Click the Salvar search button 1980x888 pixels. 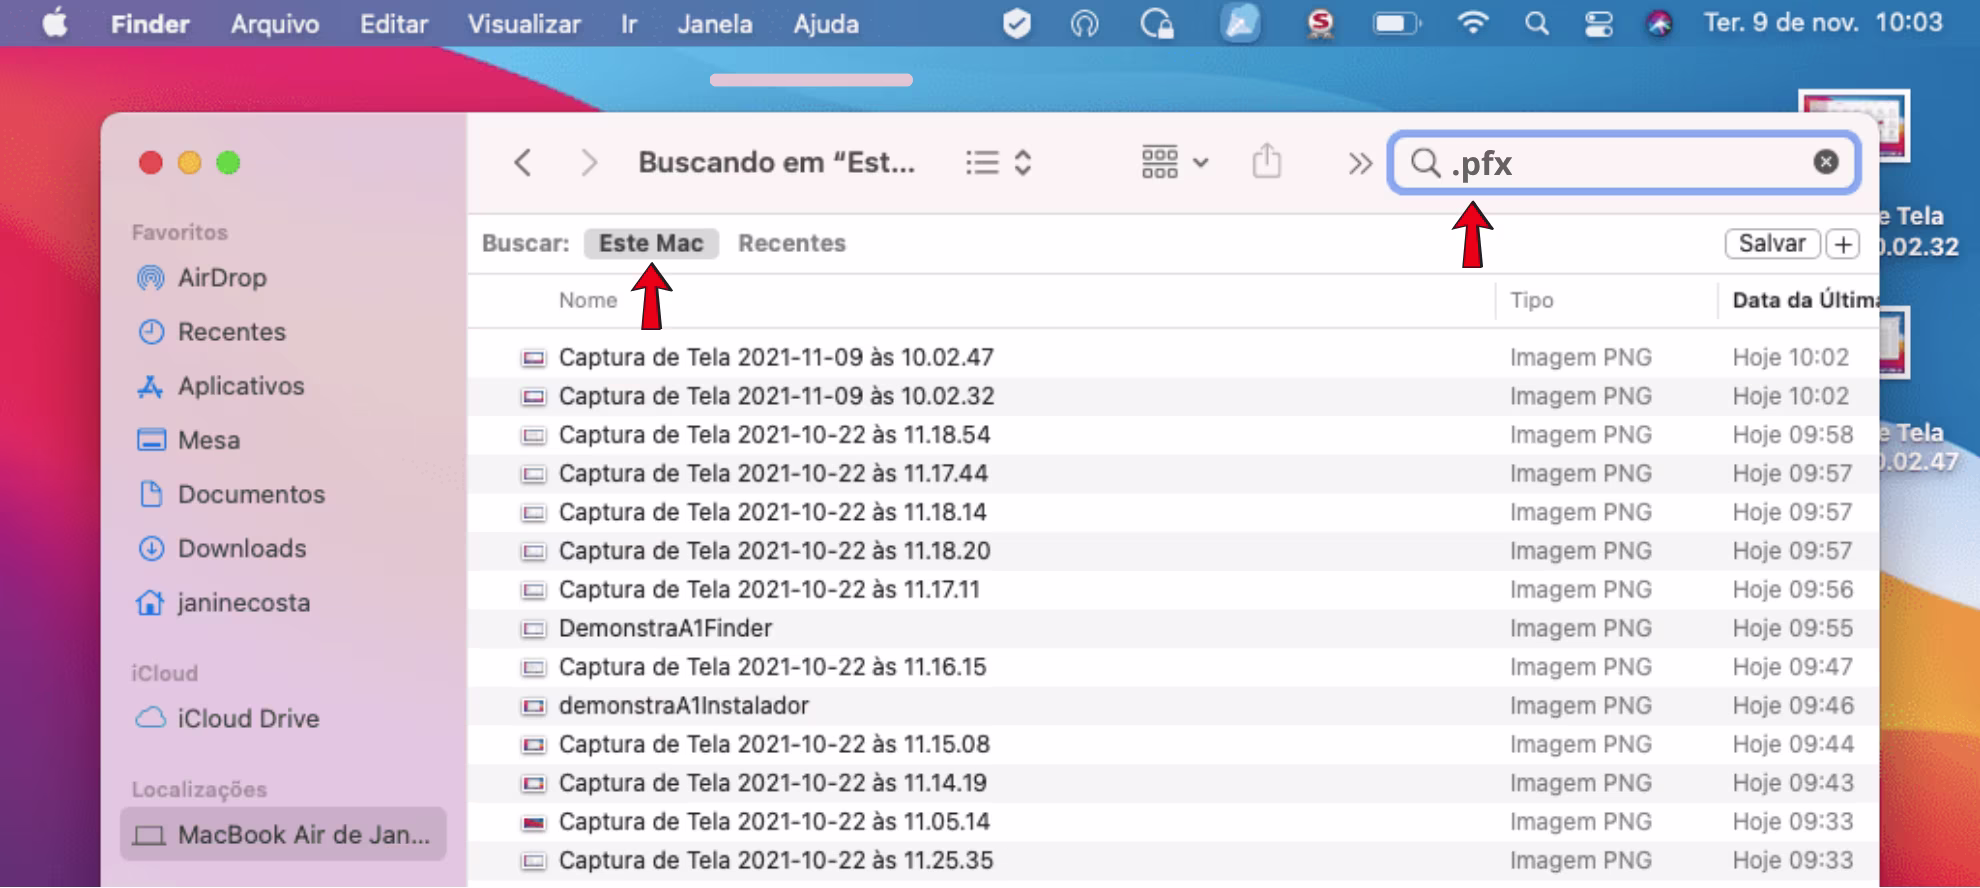[1771, 243]
